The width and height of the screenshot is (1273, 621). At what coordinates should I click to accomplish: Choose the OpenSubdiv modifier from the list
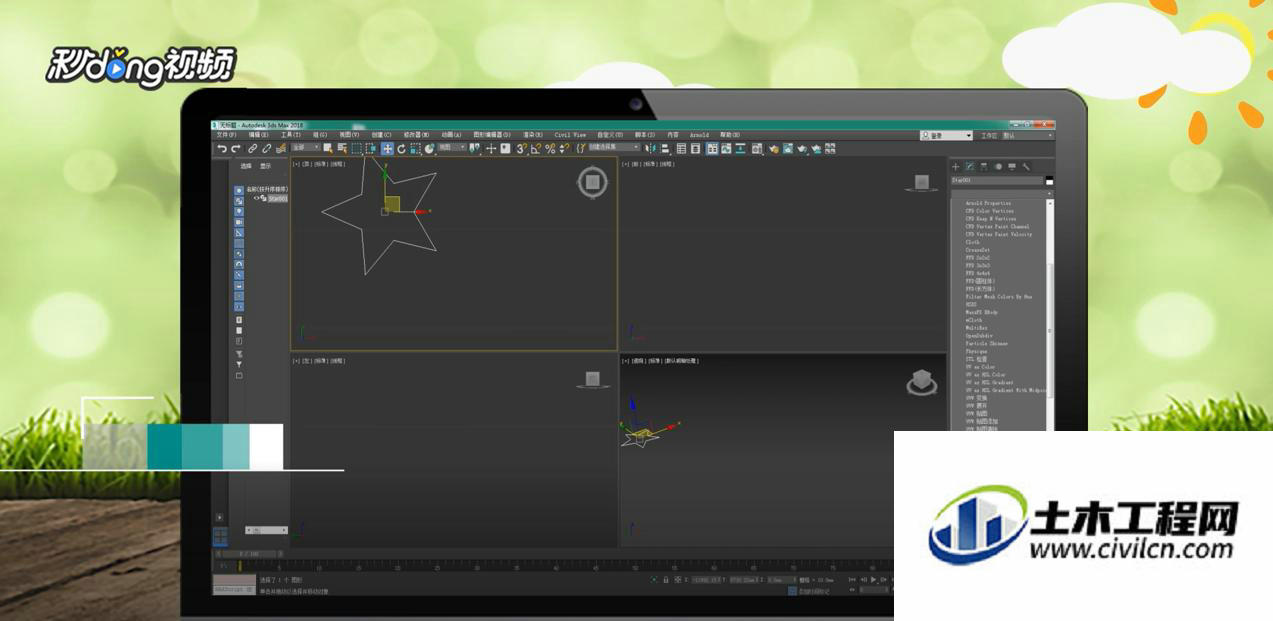pos(979,336)
